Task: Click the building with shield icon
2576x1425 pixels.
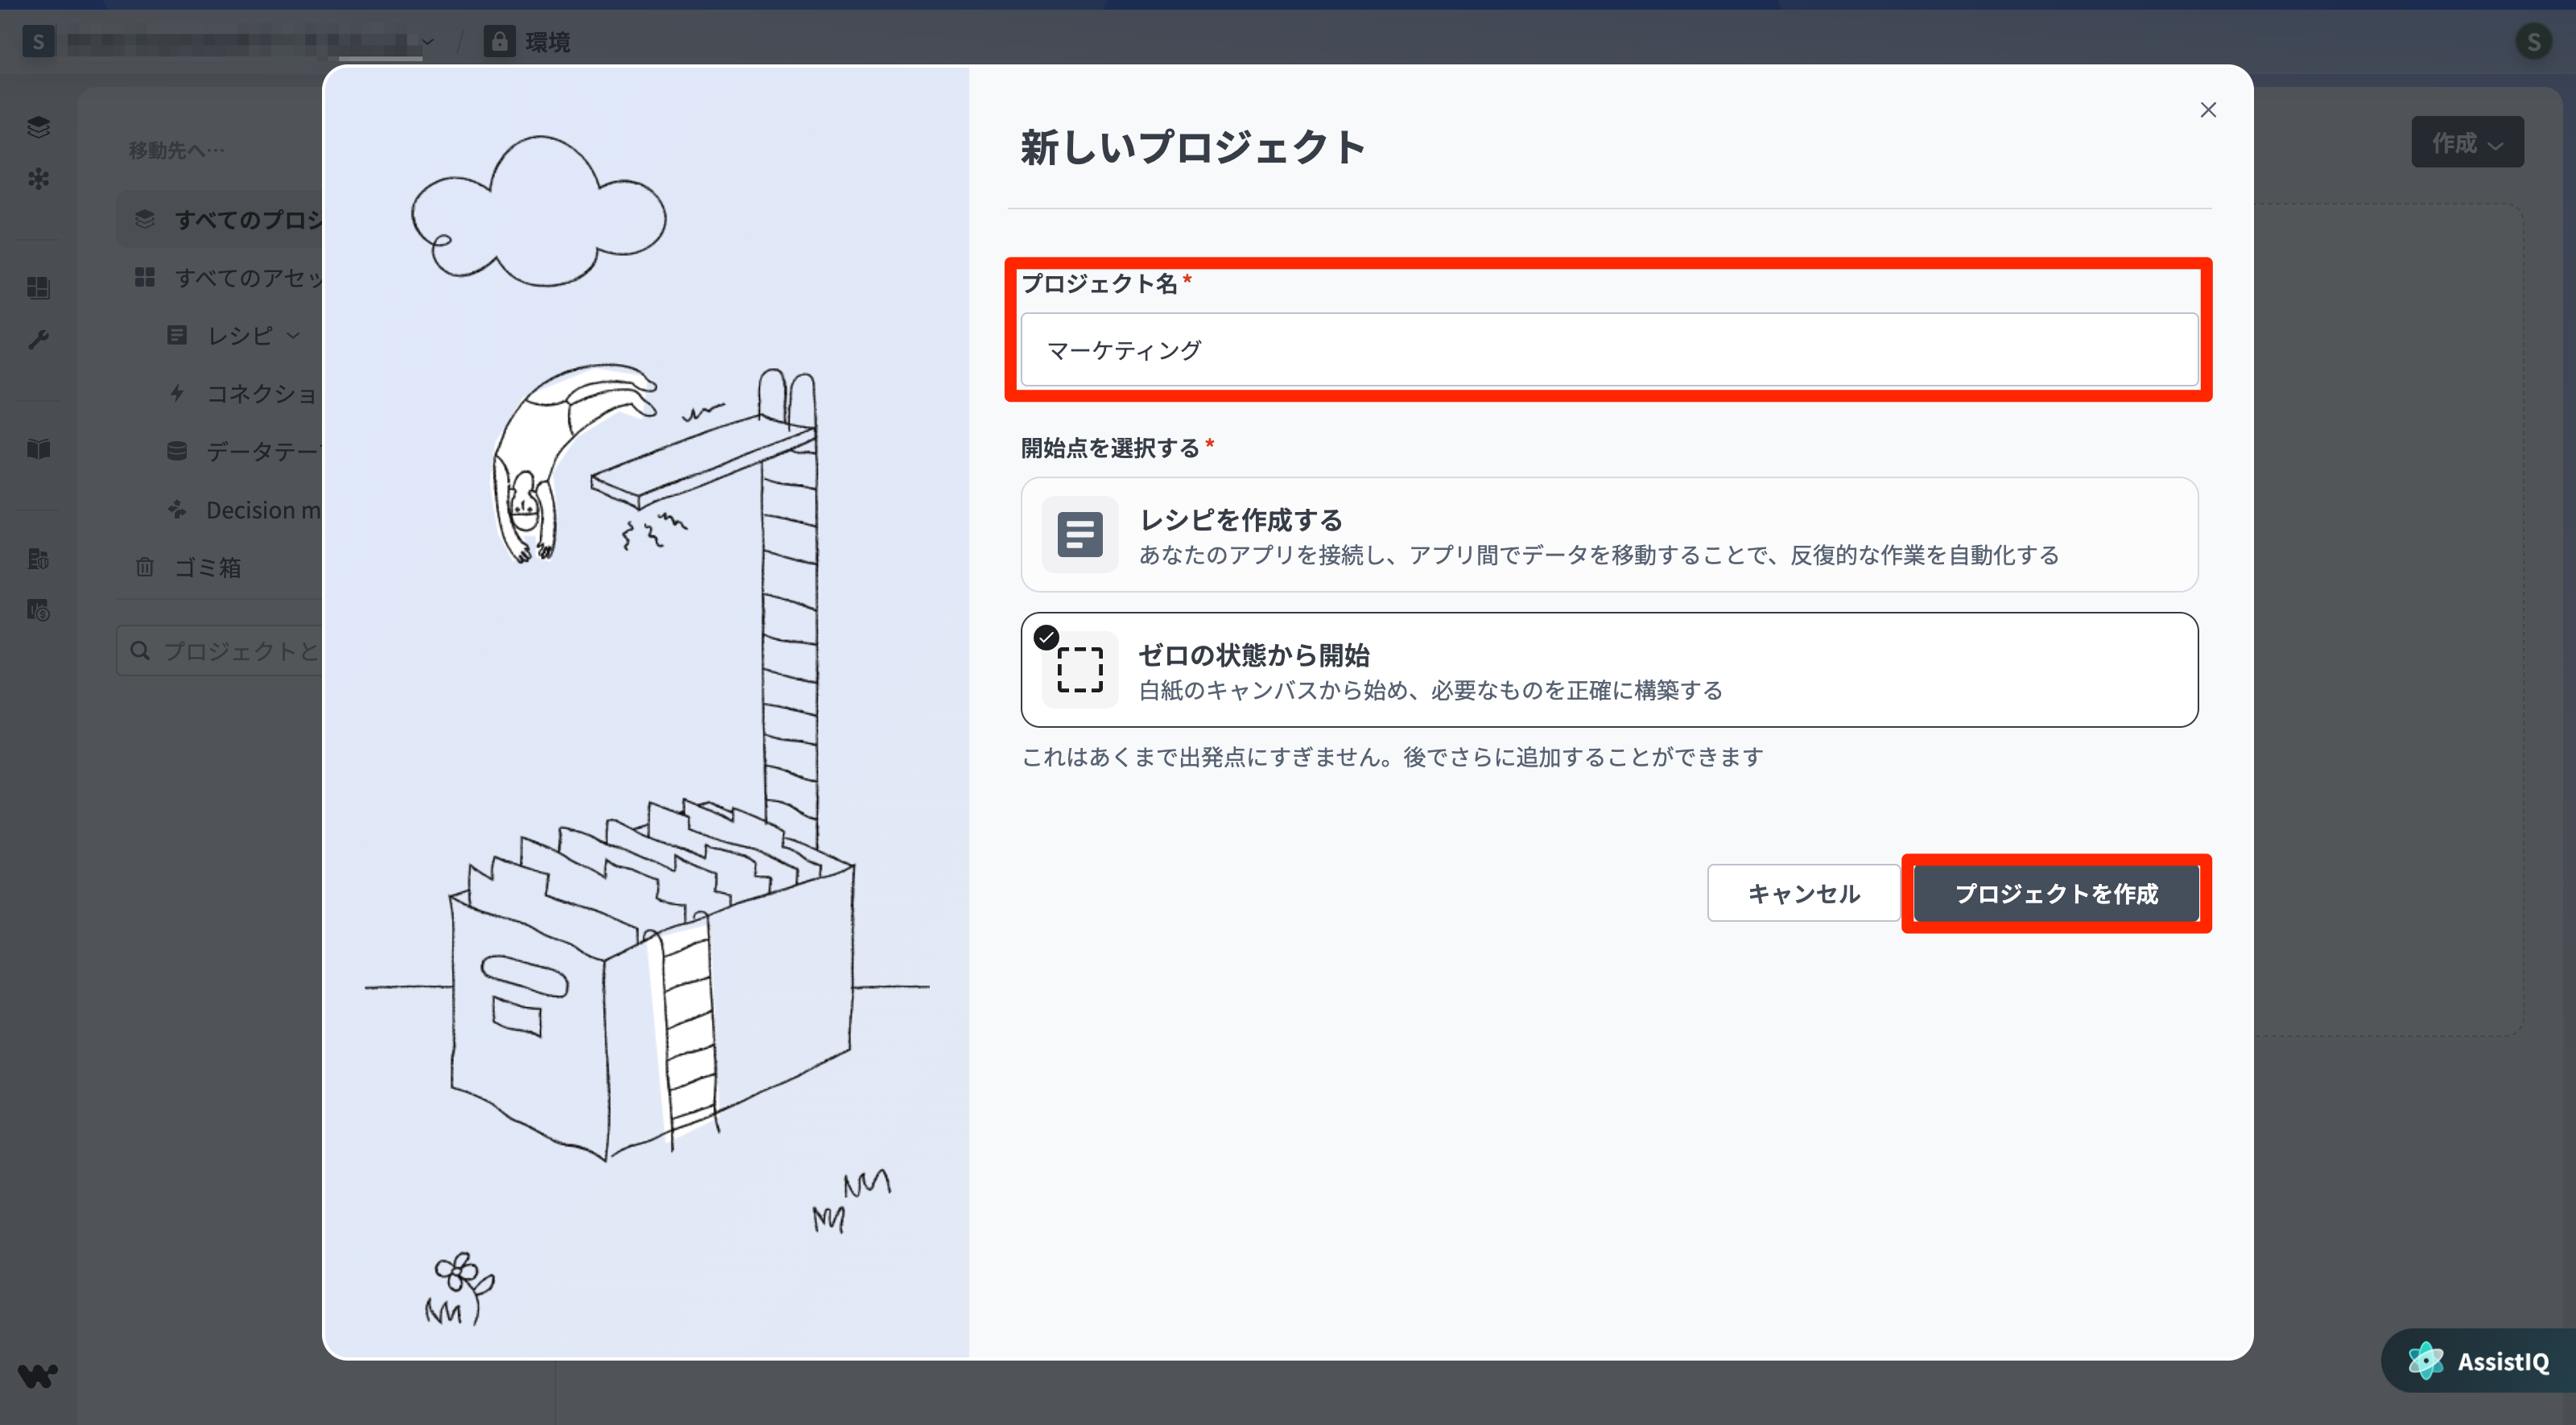Action: point(38,558)
